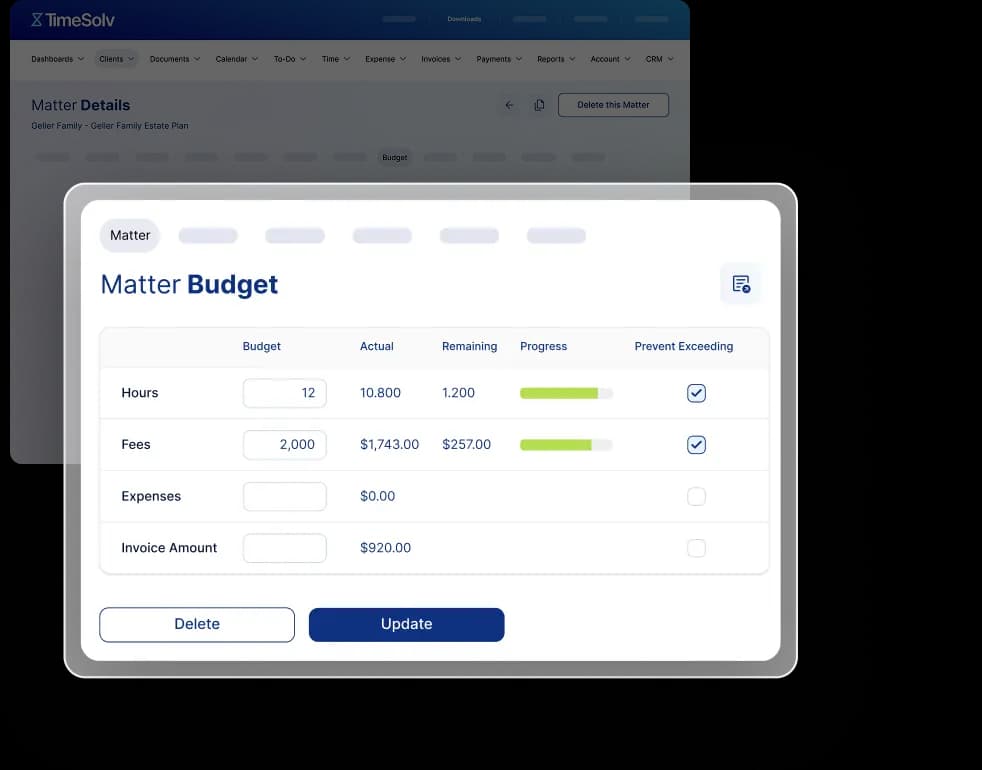Click the Fees budget input field
982x770 pixels.
(x=285, y=444)
